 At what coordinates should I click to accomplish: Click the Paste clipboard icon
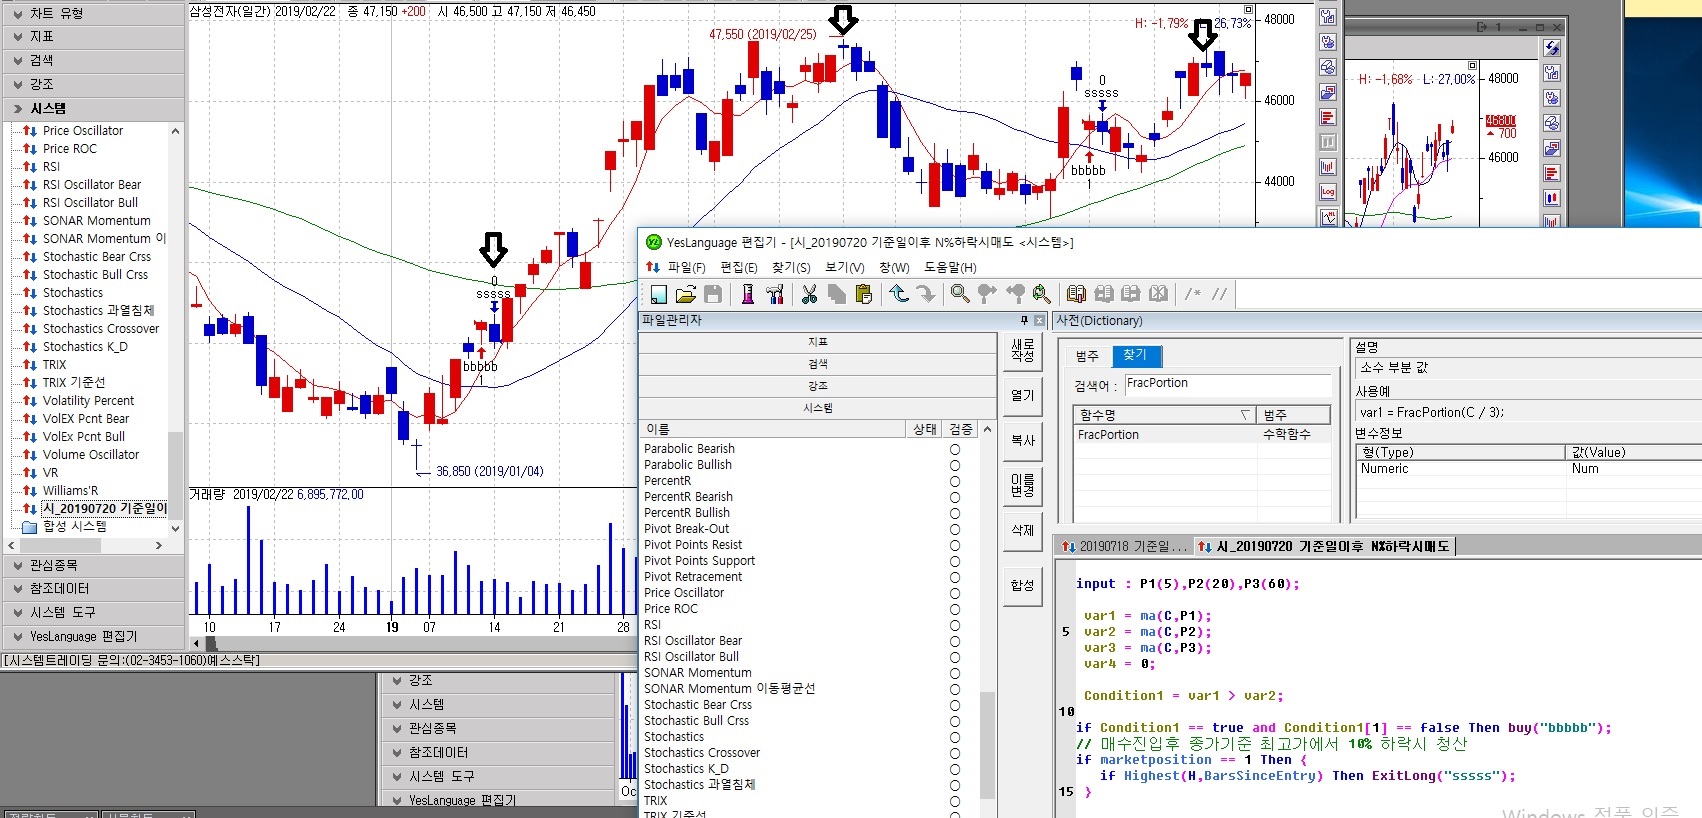[864, 294]
